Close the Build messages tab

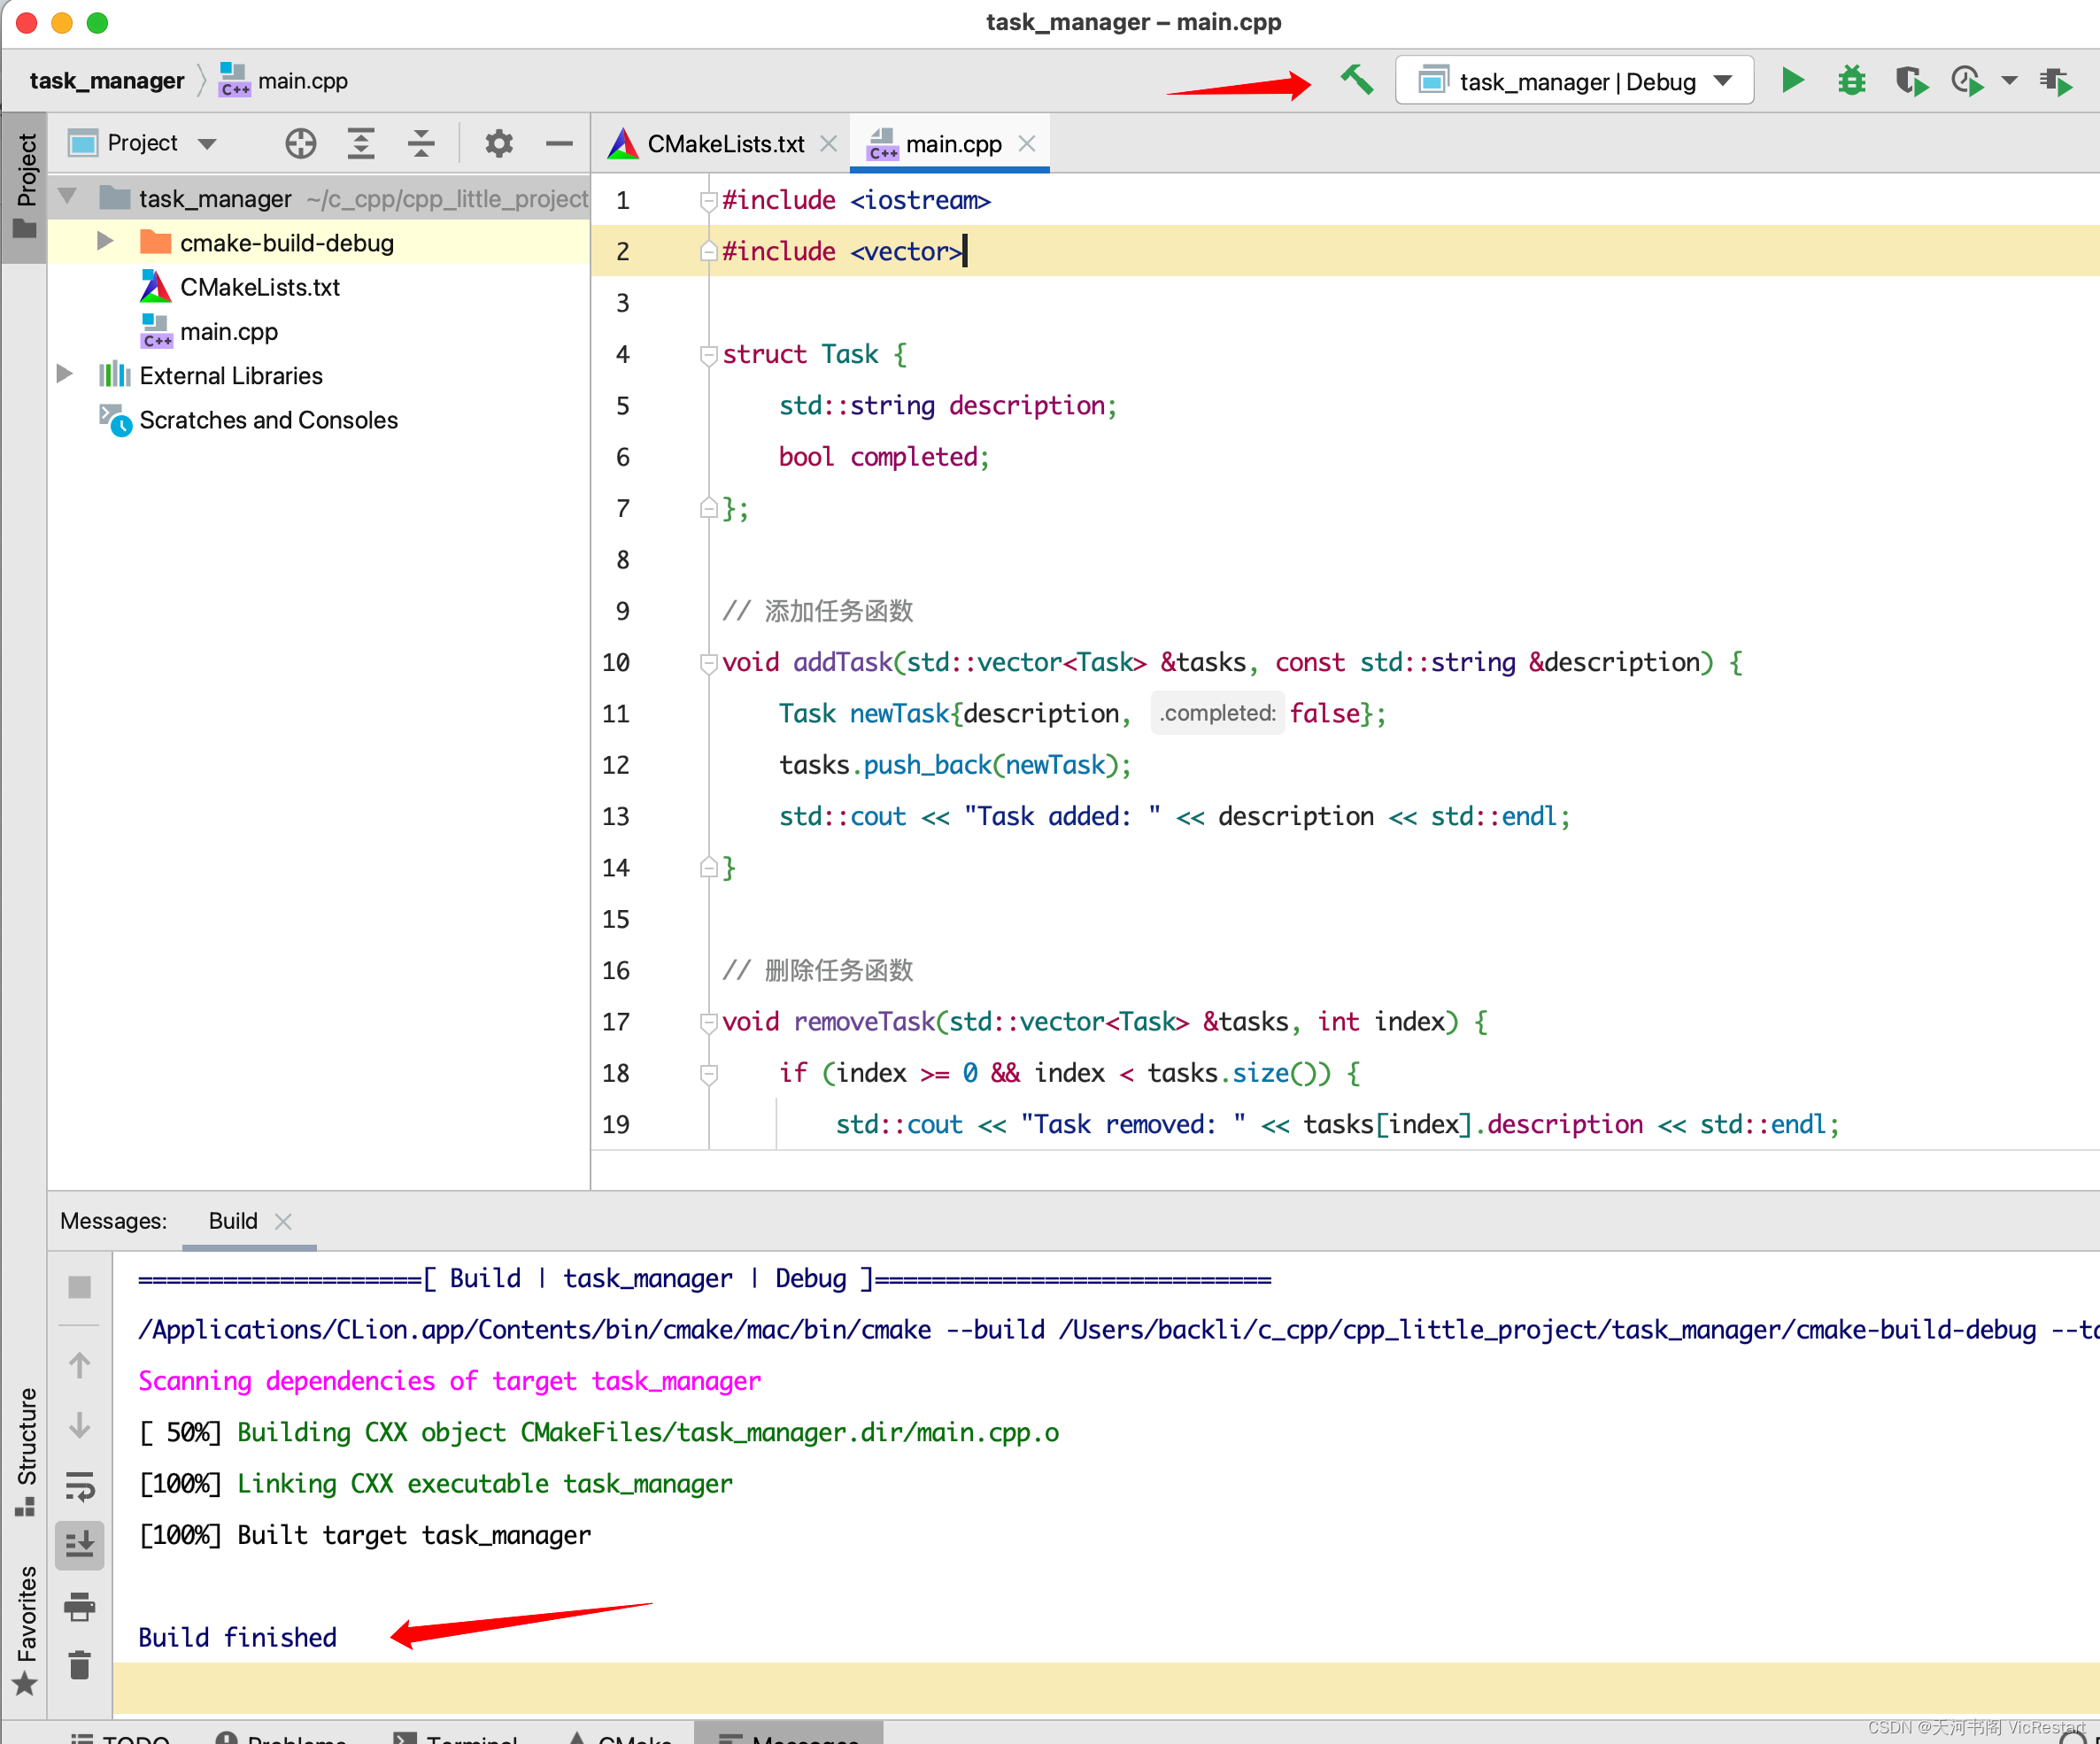click(x=283, y=1221)
